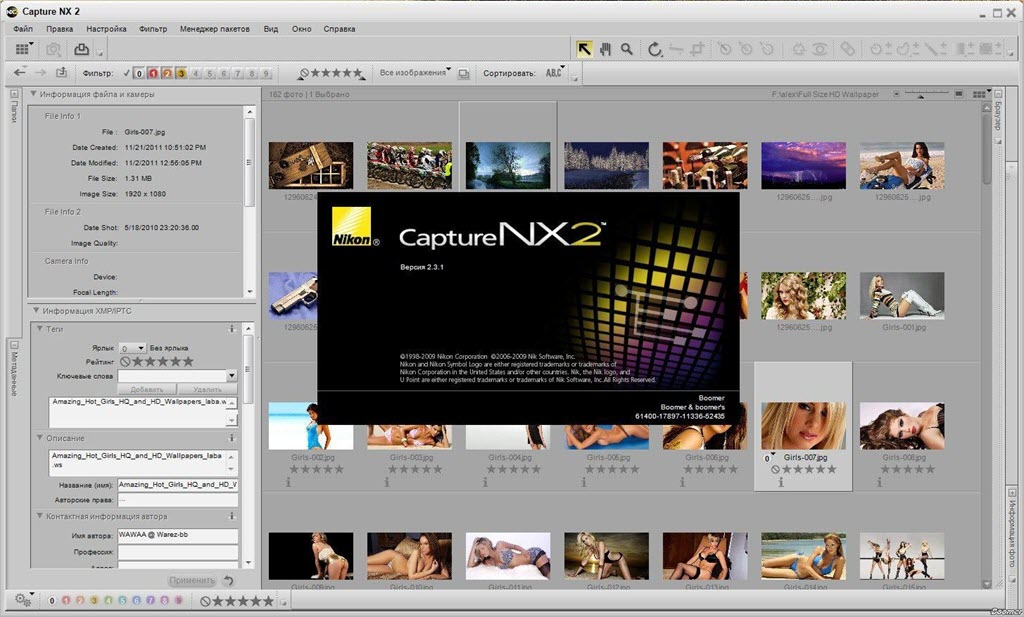Toggle label filter 9
Screen dimensions: 1024x617
click(266, 74)
